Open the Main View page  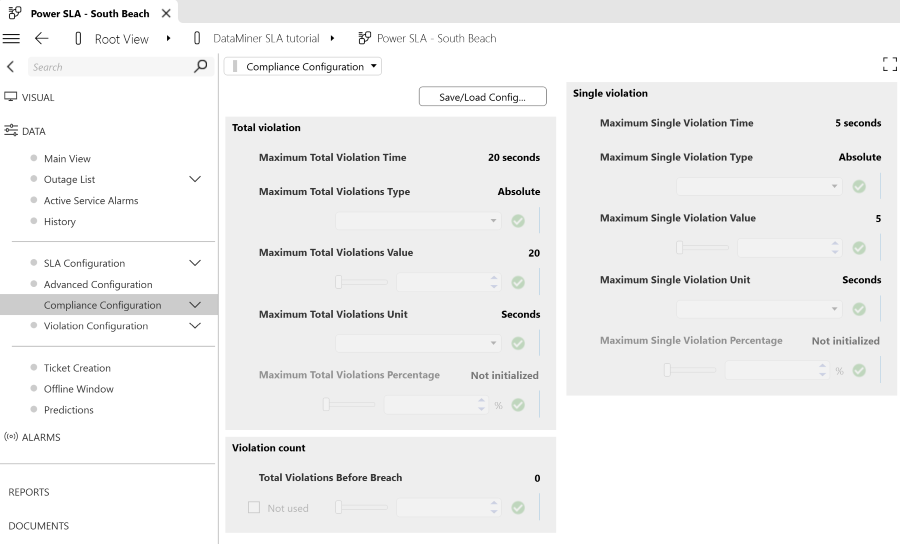pyautogui.click(x=67, y=158)
